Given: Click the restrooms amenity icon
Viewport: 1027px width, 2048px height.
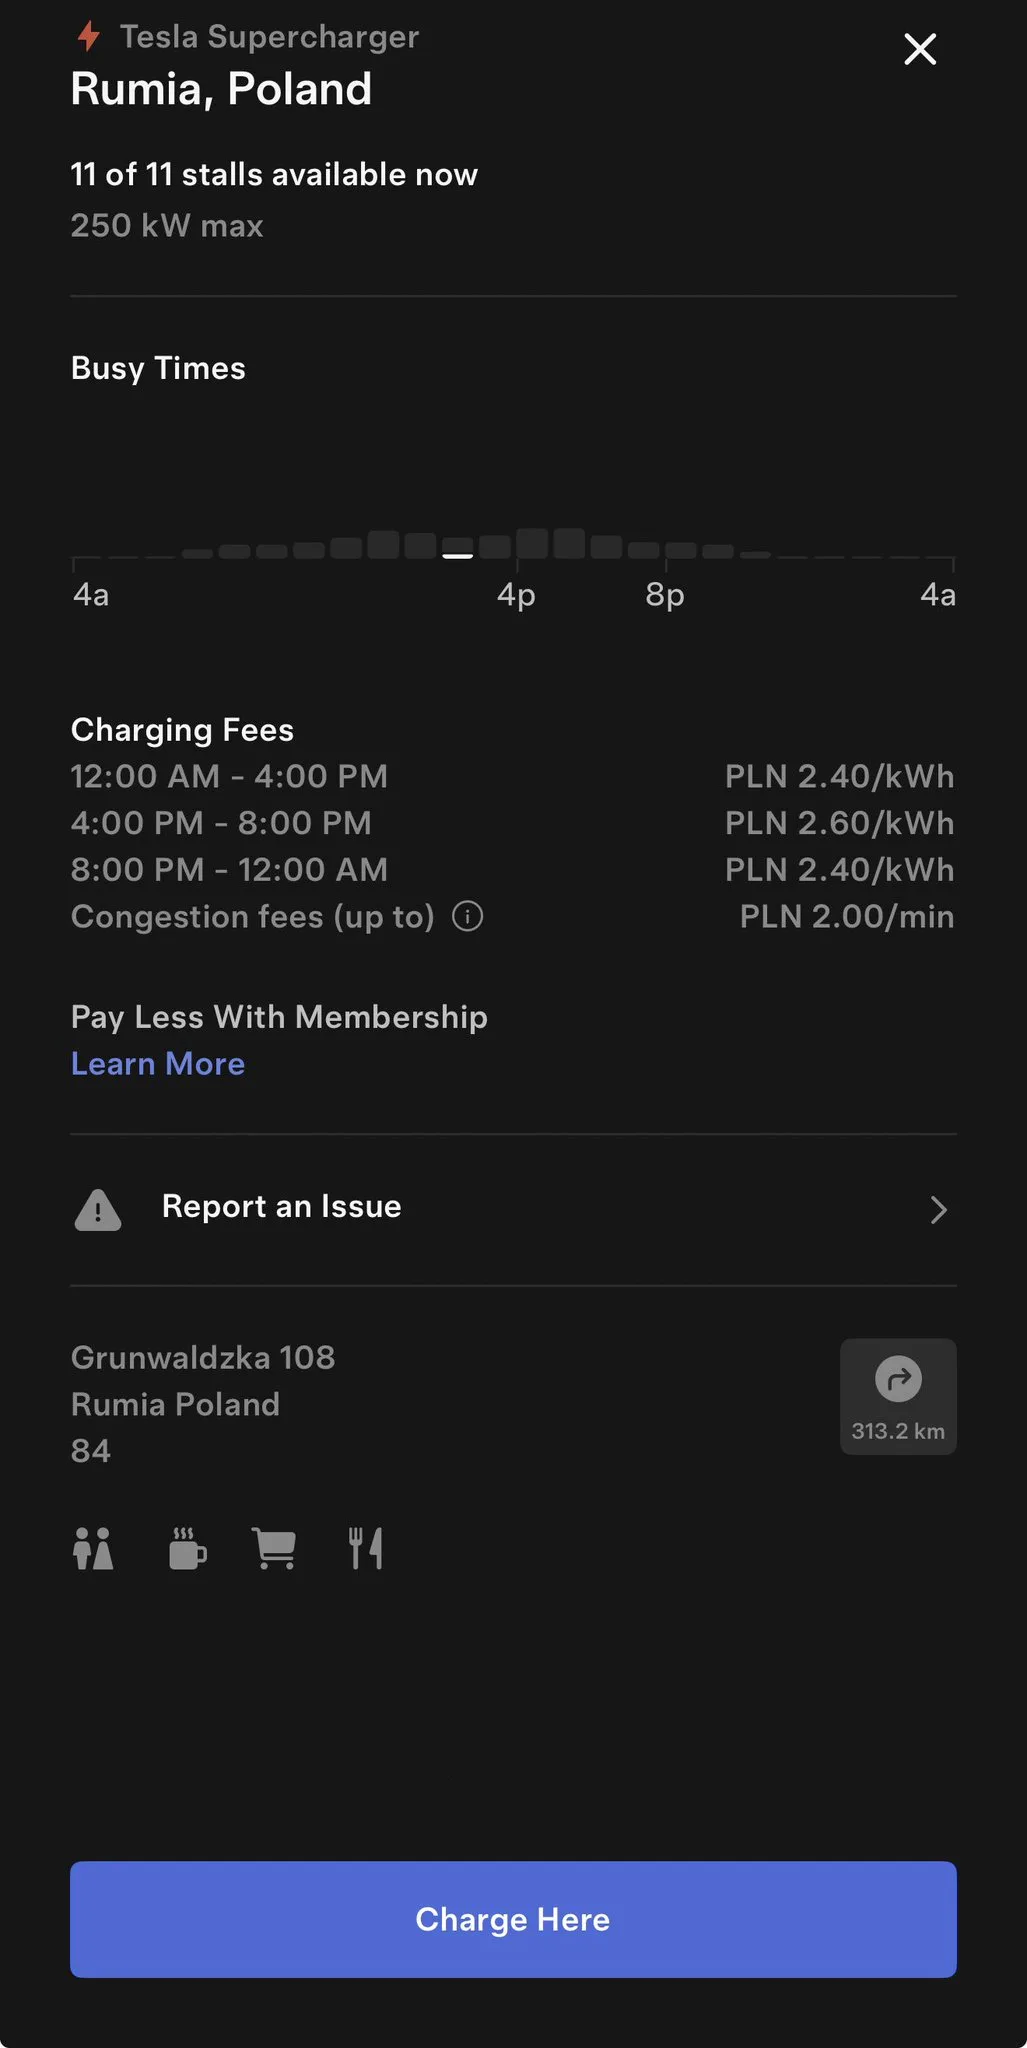Looking at the screenshot, I should tap(93, 1549).
